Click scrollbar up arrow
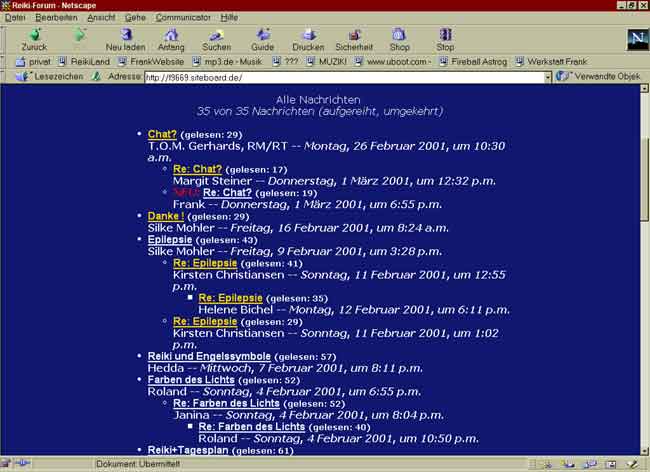 pyautogui.click(x=644, y=88)
